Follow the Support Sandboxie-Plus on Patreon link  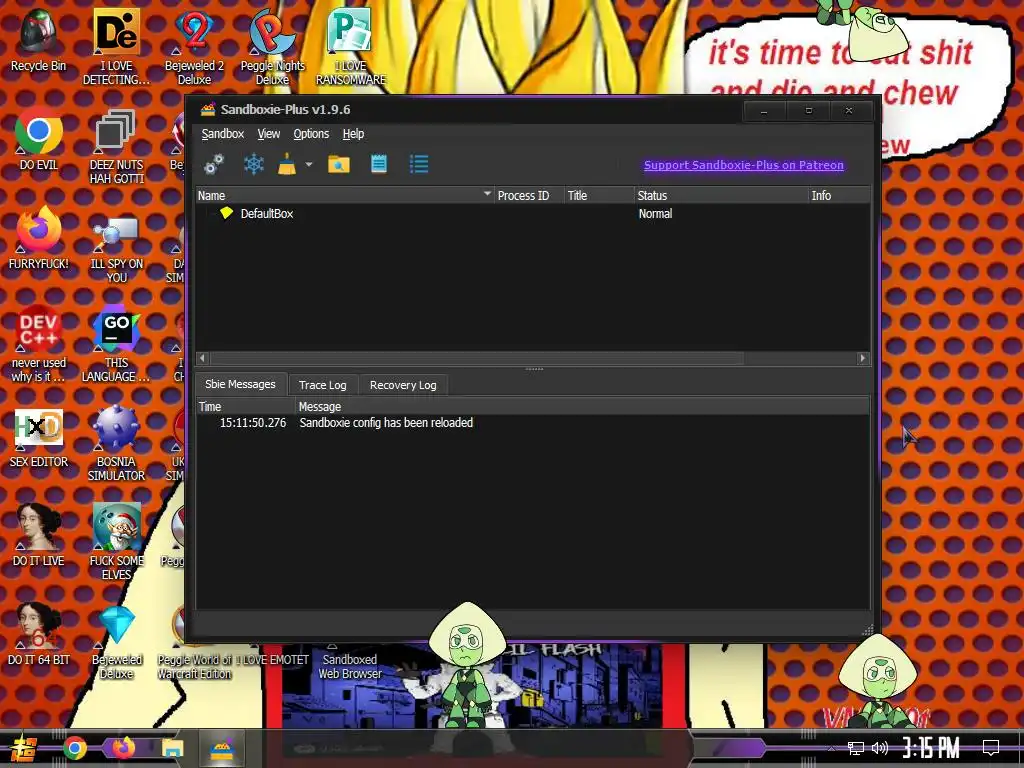coord(744,165)
